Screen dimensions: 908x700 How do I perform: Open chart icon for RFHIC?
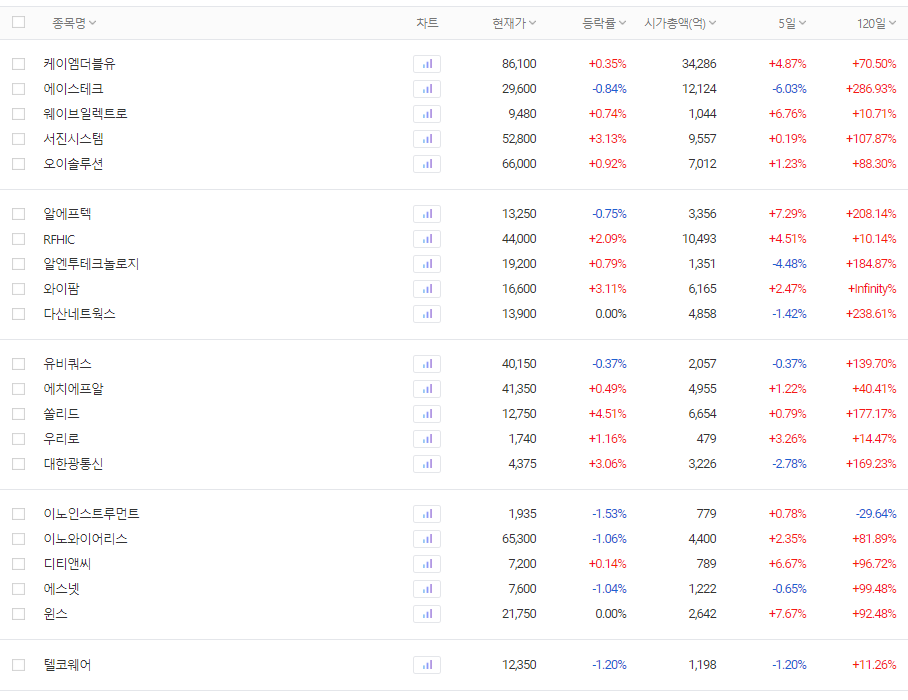pos(427,239)
